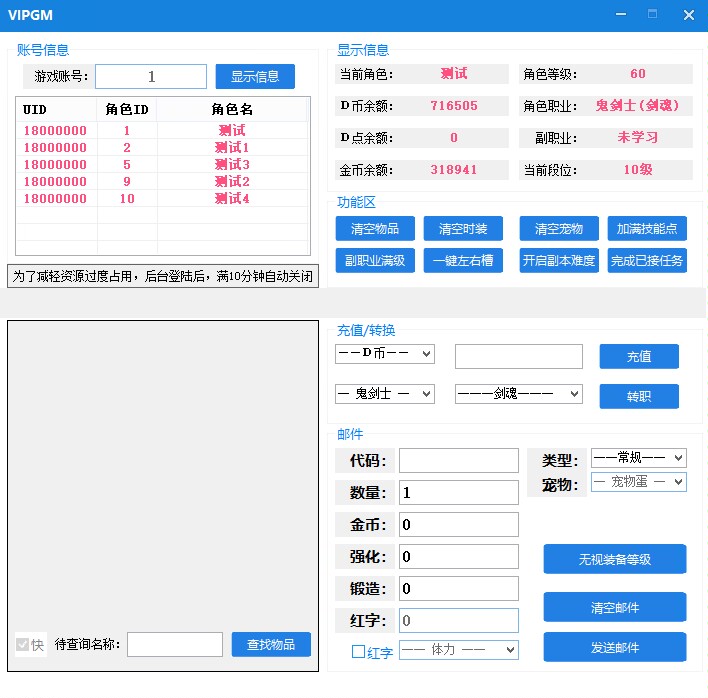
Task: Click the 代码 item code input field
Action: click(458, 460)
